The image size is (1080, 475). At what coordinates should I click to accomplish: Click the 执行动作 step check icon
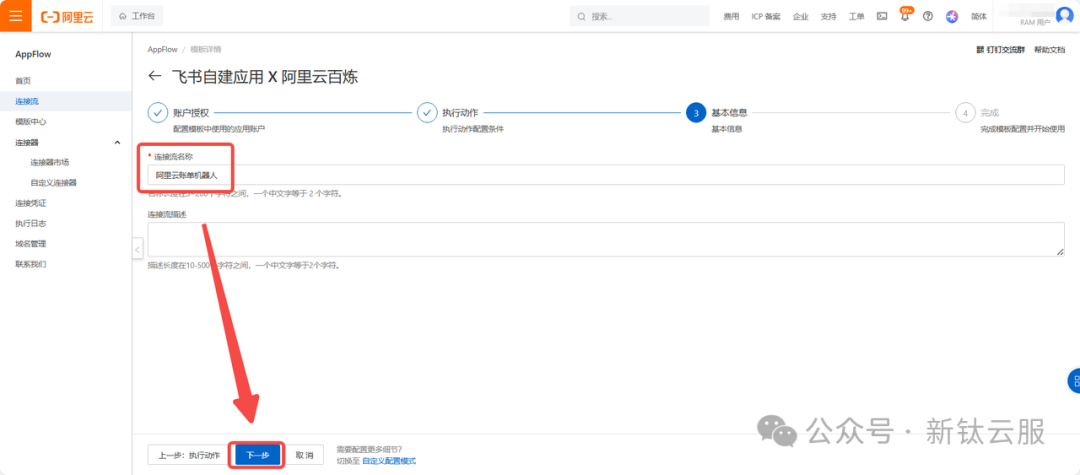(427, 113)
